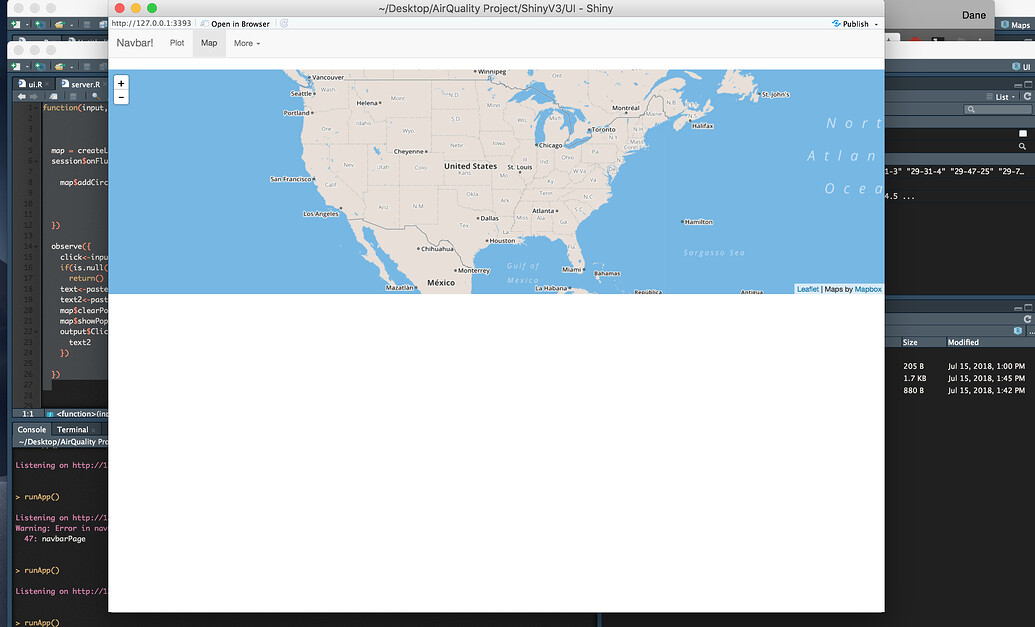Open the Leaflet attribution link
Screen dimensions: 1035x627
click(x=807, y=289)
